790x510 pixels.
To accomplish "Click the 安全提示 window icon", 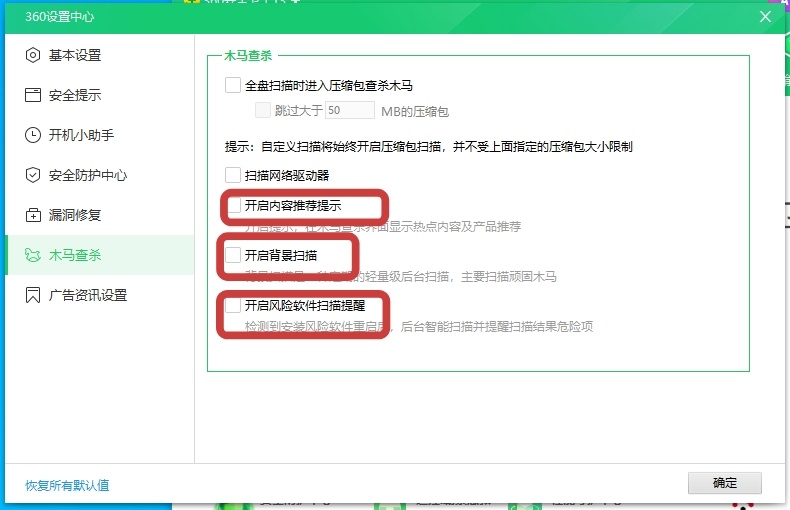I will pos(33,95).
